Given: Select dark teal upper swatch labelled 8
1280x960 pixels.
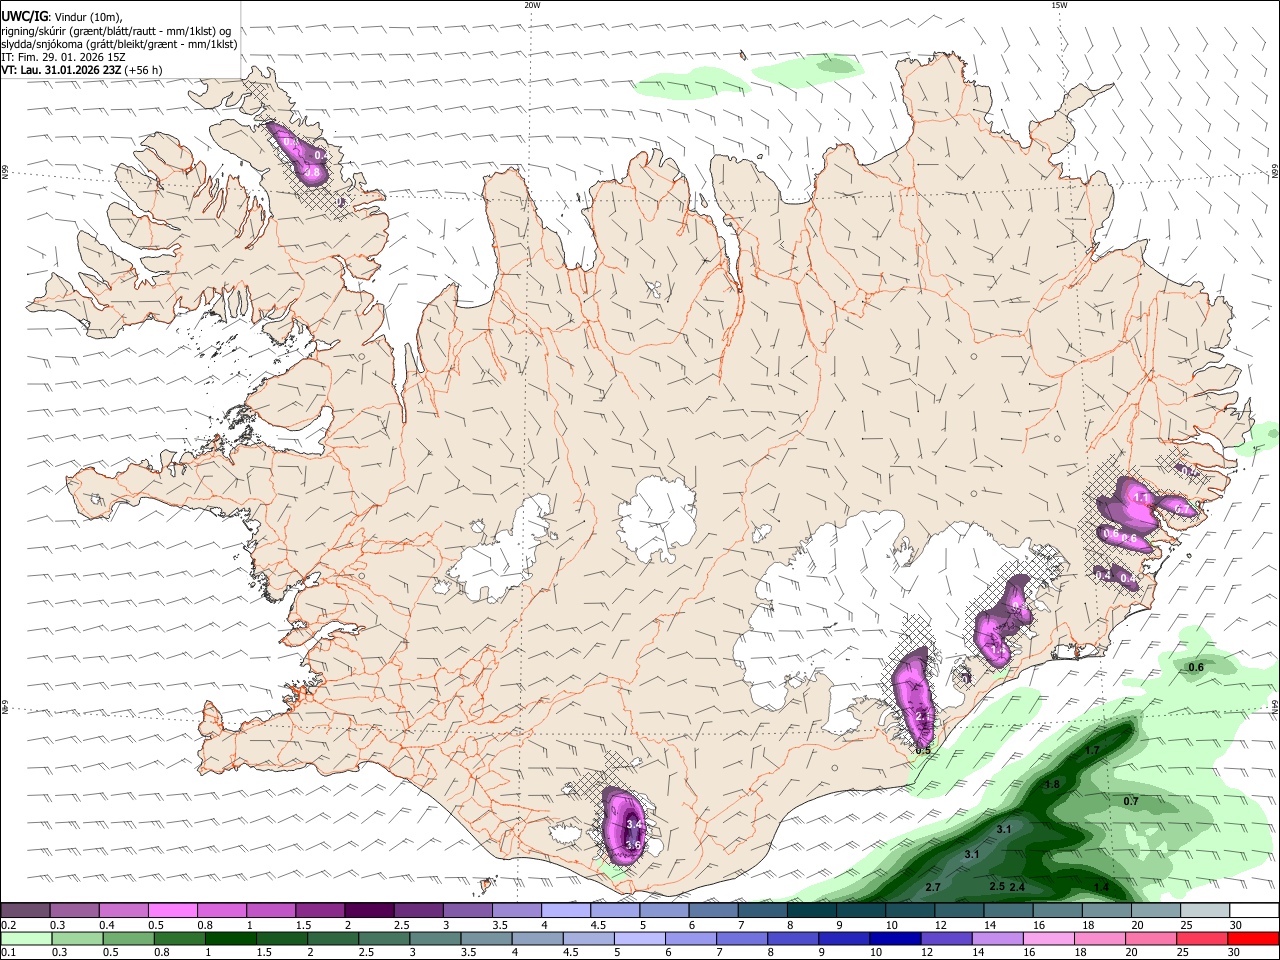Looking at the screenshot, I should click(x=811, y=911).
